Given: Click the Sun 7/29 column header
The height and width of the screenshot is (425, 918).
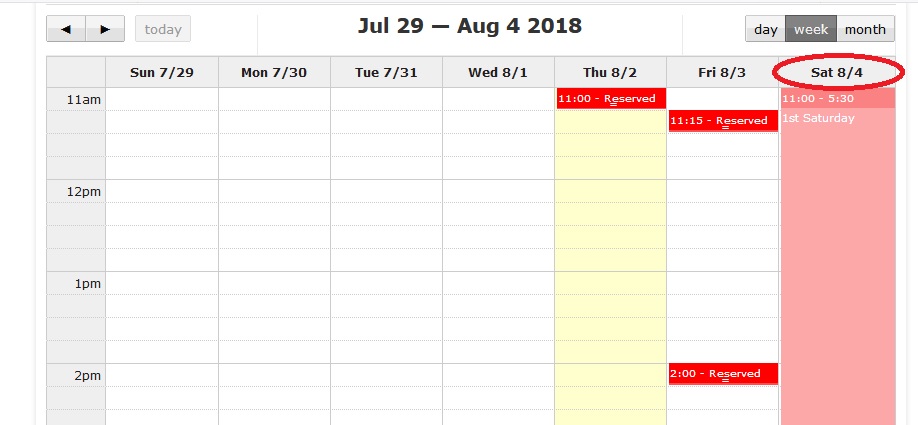Looking at the screenshot, I should coord(161,72).
